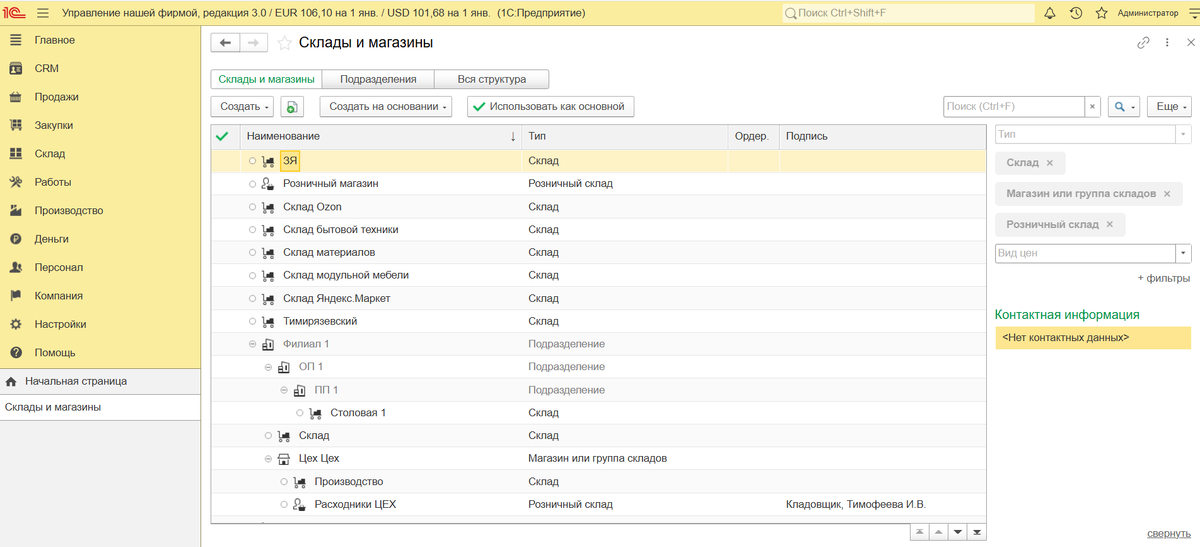Image resolution: width=1200 pixels, height=547 pixels.
Task: Add more filters via + фильтры
Action: point(1164,278)
